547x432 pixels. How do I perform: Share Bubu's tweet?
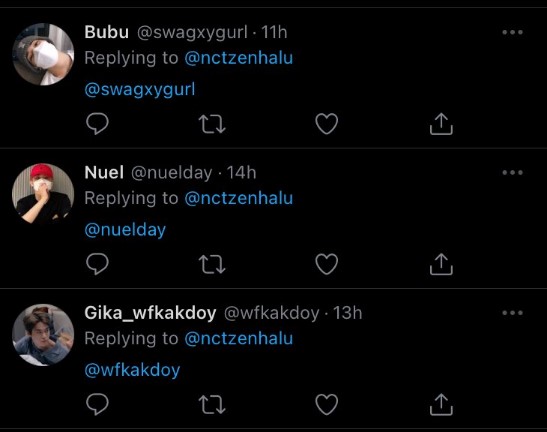[x=441, y=124]
